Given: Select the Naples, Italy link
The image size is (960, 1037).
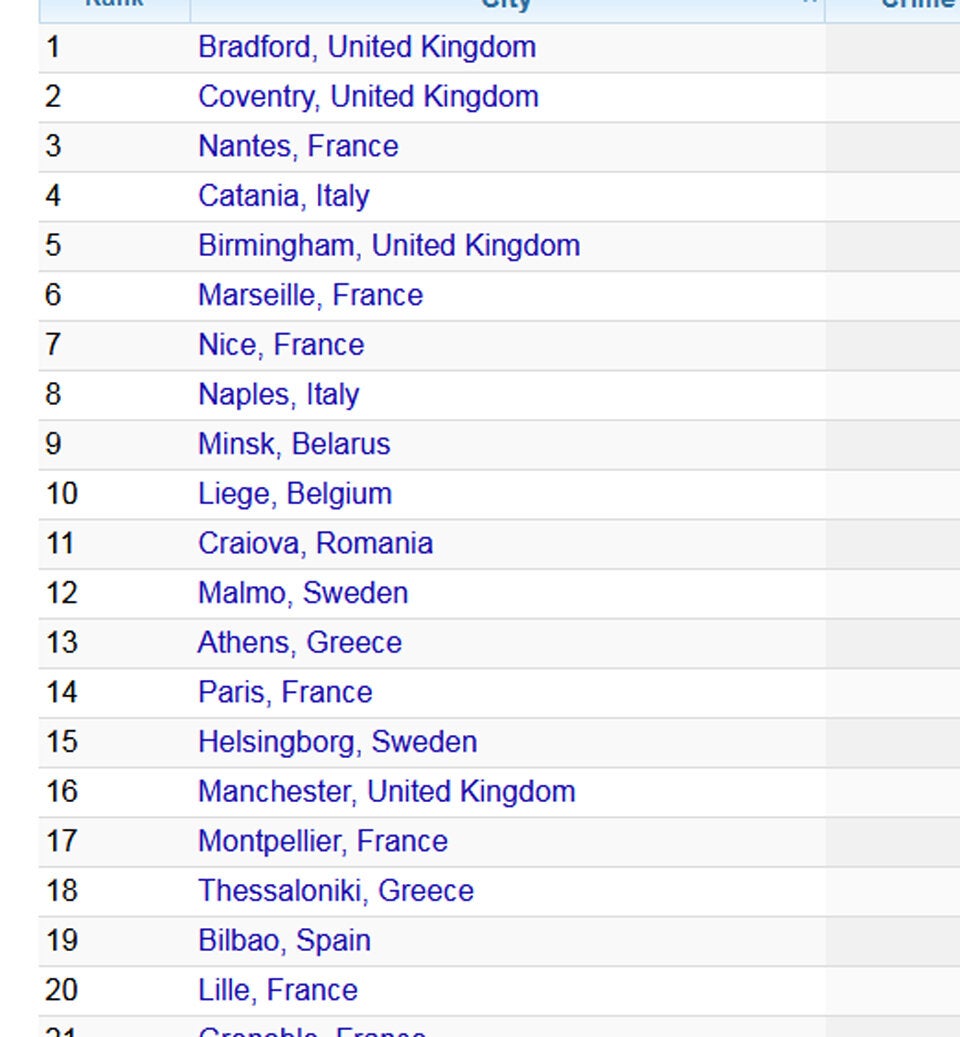Looking at the screenshot, I should coord(278,394).
